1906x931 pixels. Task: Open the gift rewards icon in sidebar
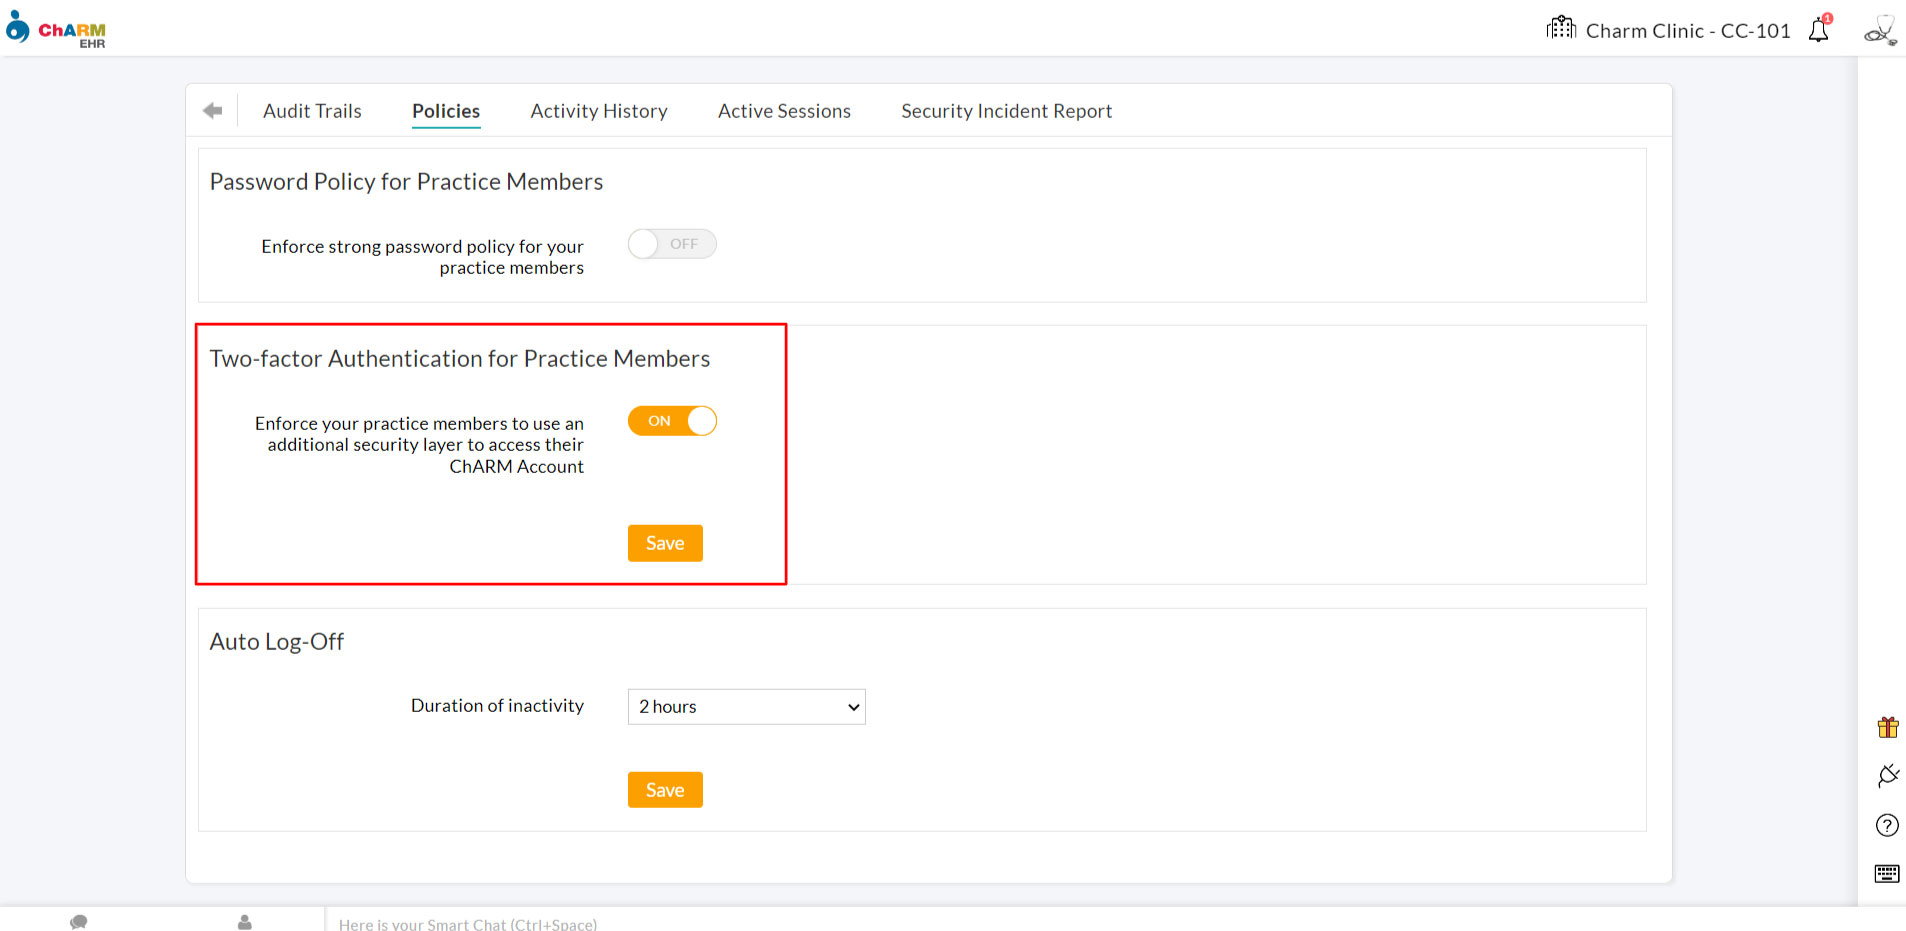1888,727
